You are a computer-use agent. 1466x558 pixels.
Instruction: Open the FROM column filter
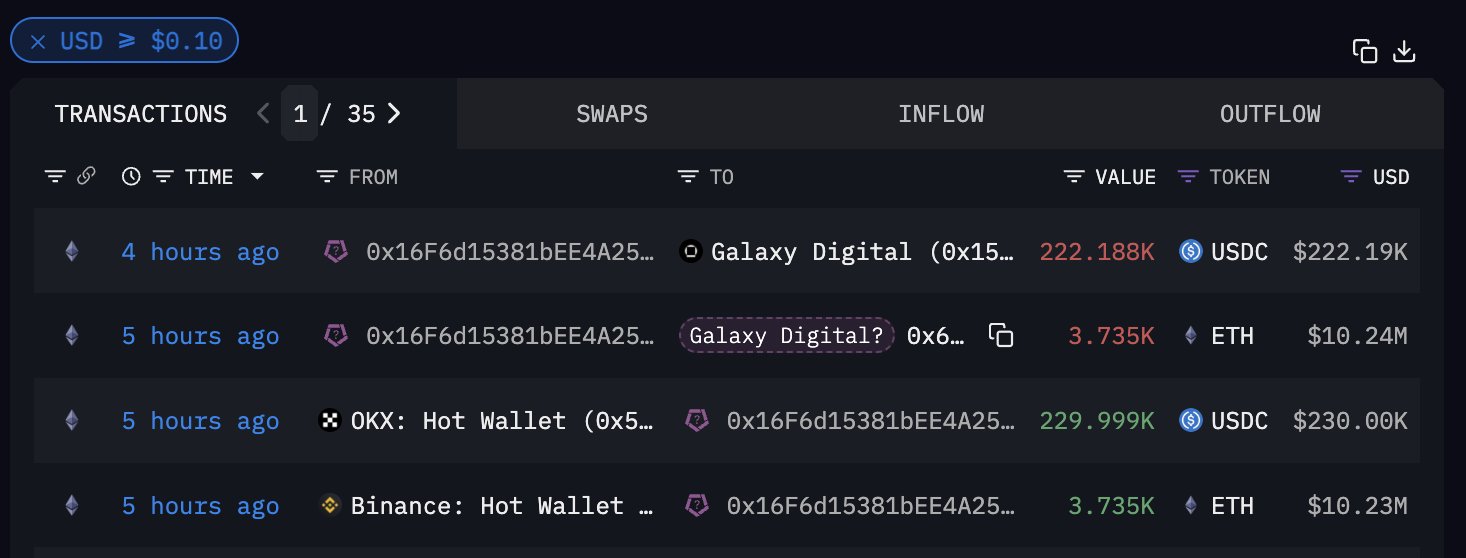coord(327,177)
